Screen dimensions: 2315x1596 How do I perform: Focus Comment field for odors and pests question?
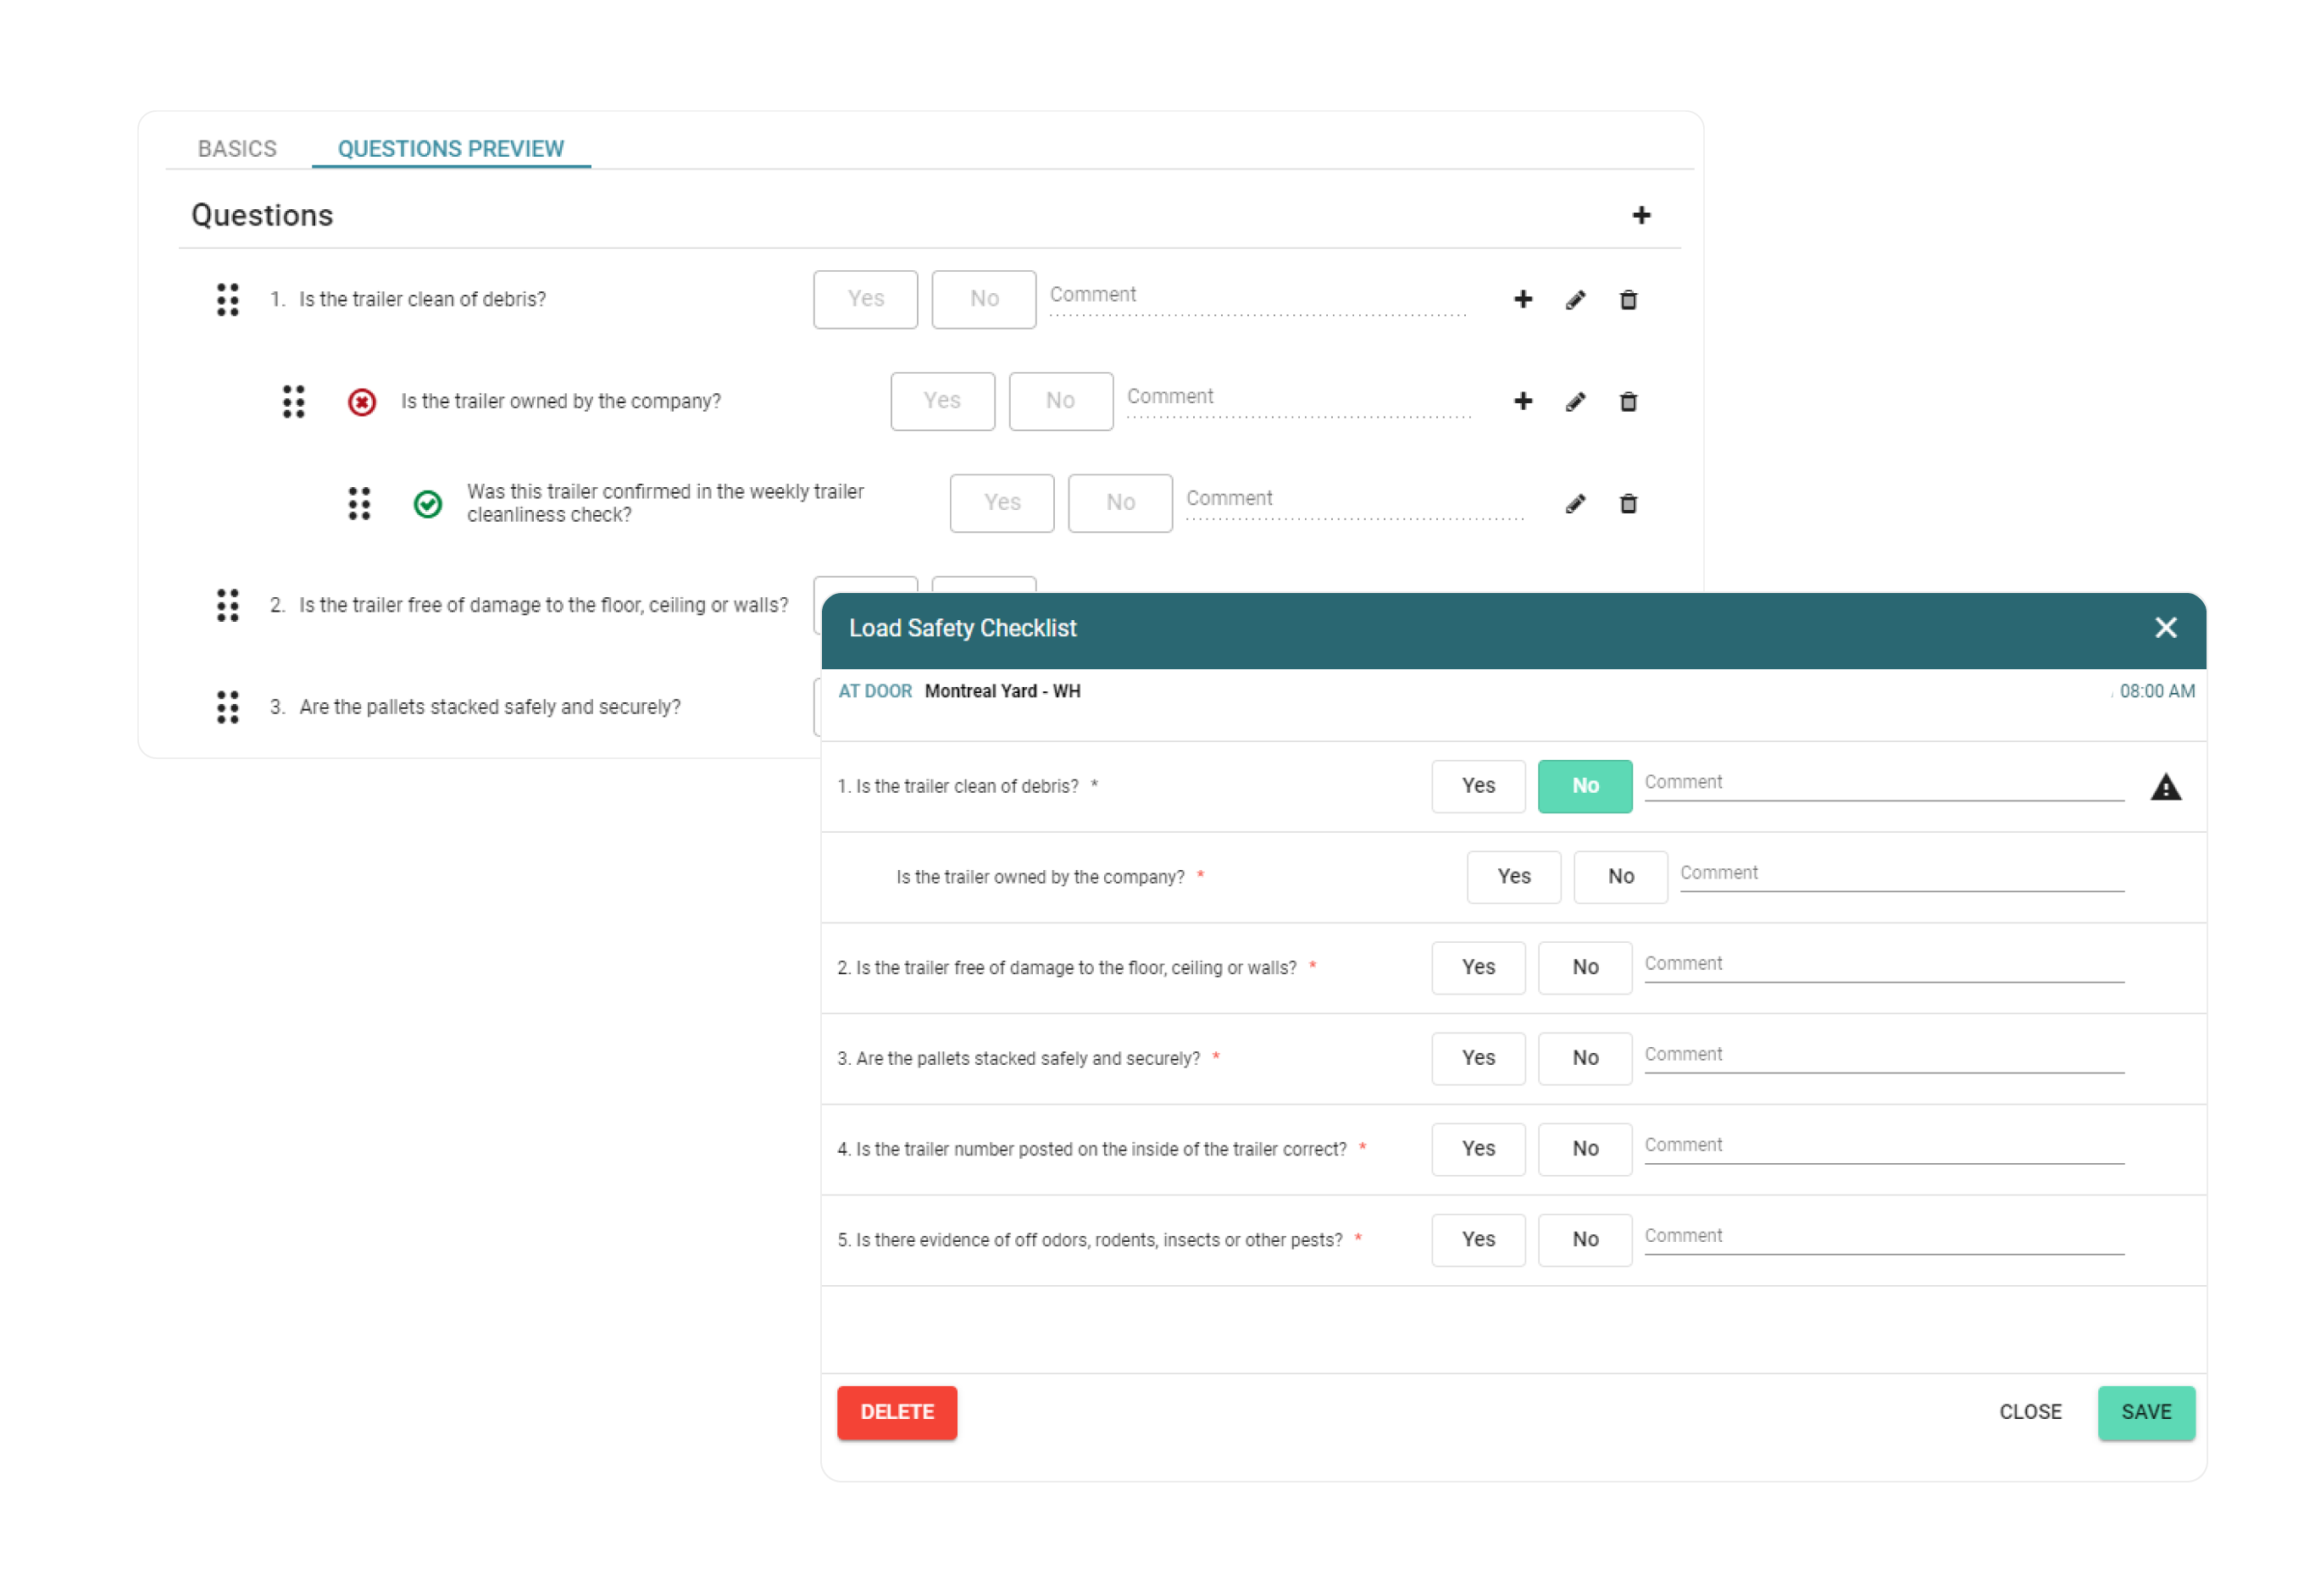(1884, 1239)
